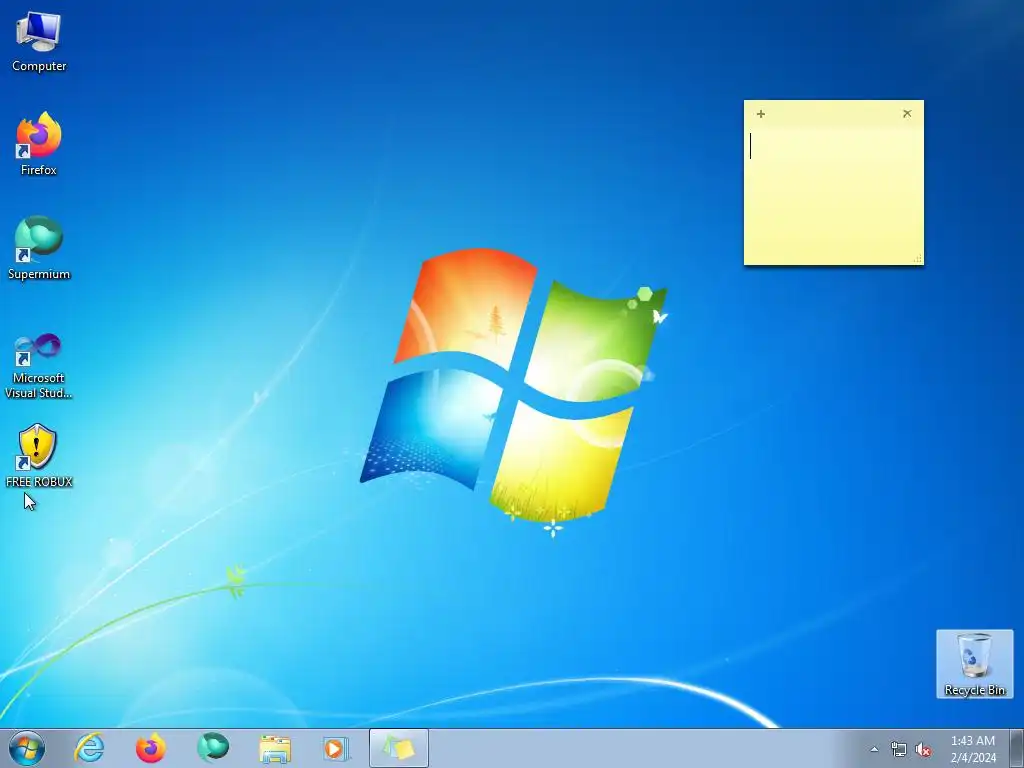This screenshot has height=768, width=1024.
Task: Open the muted volume tray icon
Action: click(x=923, y=750)
